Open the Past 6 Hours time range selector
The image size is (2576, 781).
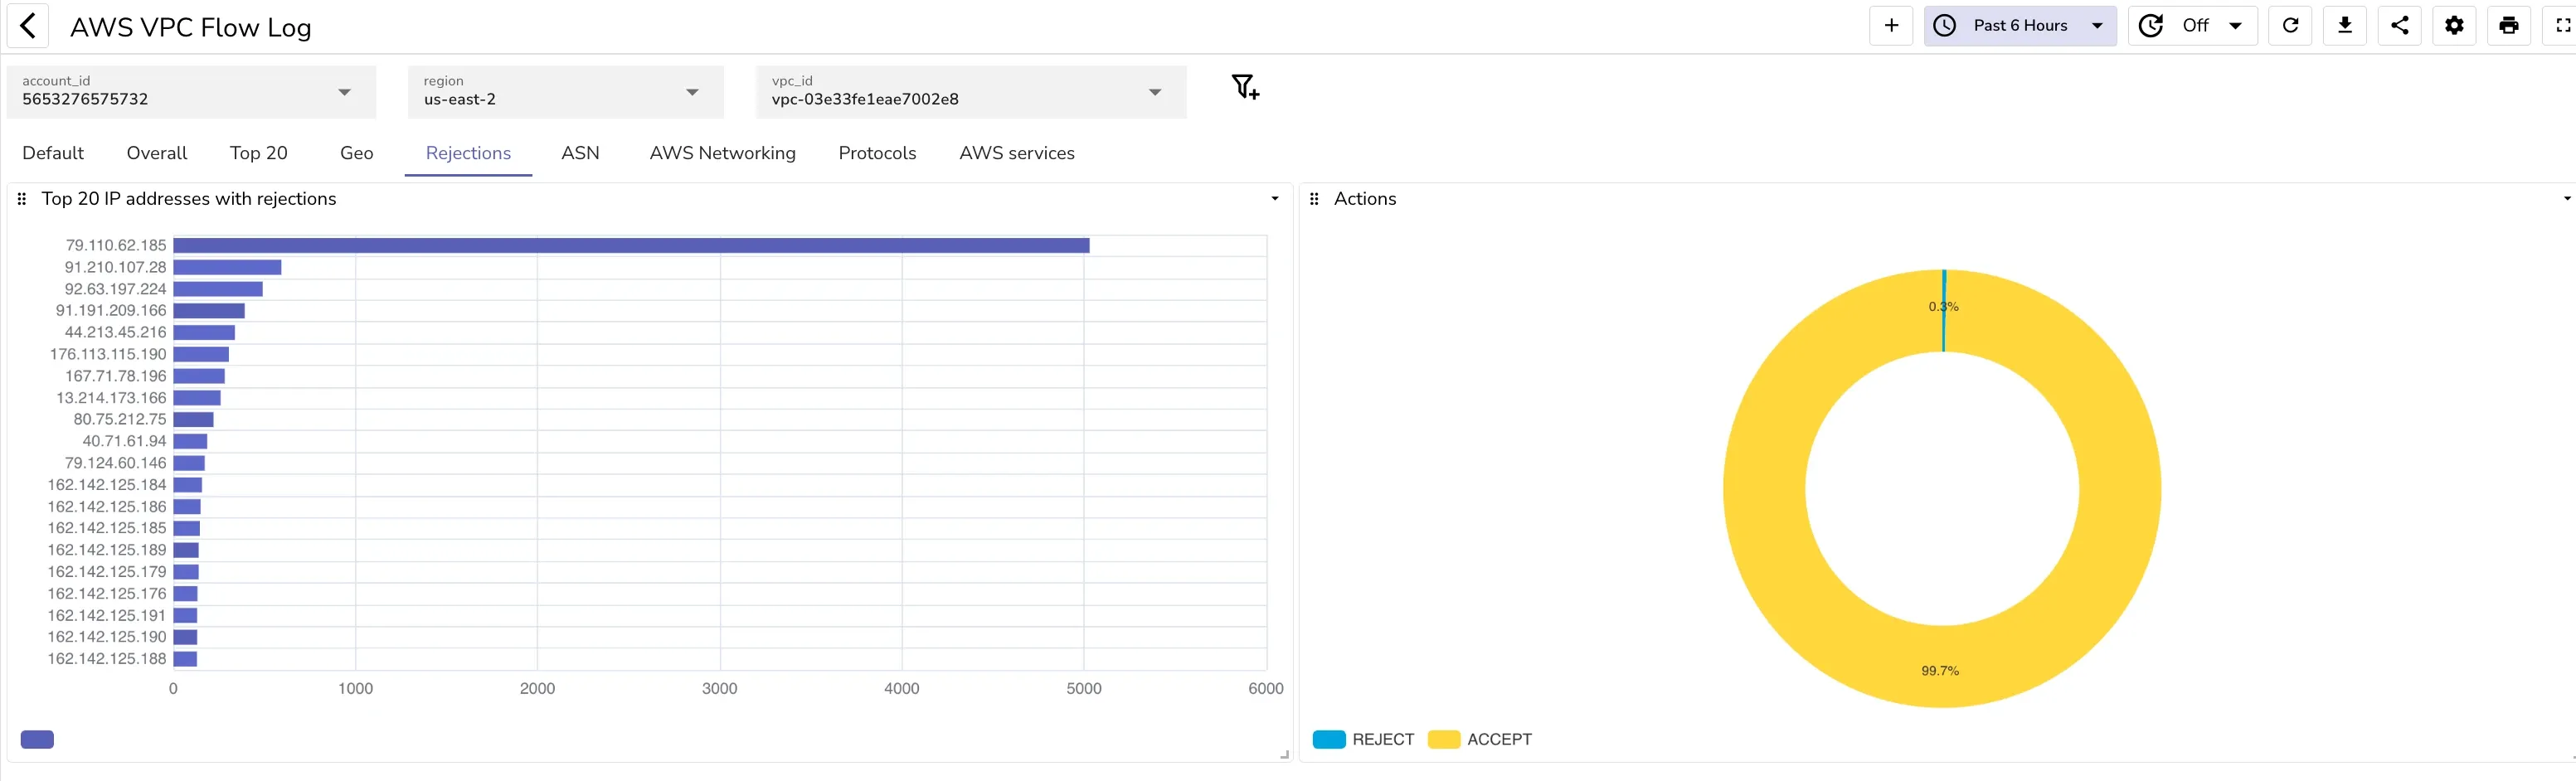[x=2019, y=26]
